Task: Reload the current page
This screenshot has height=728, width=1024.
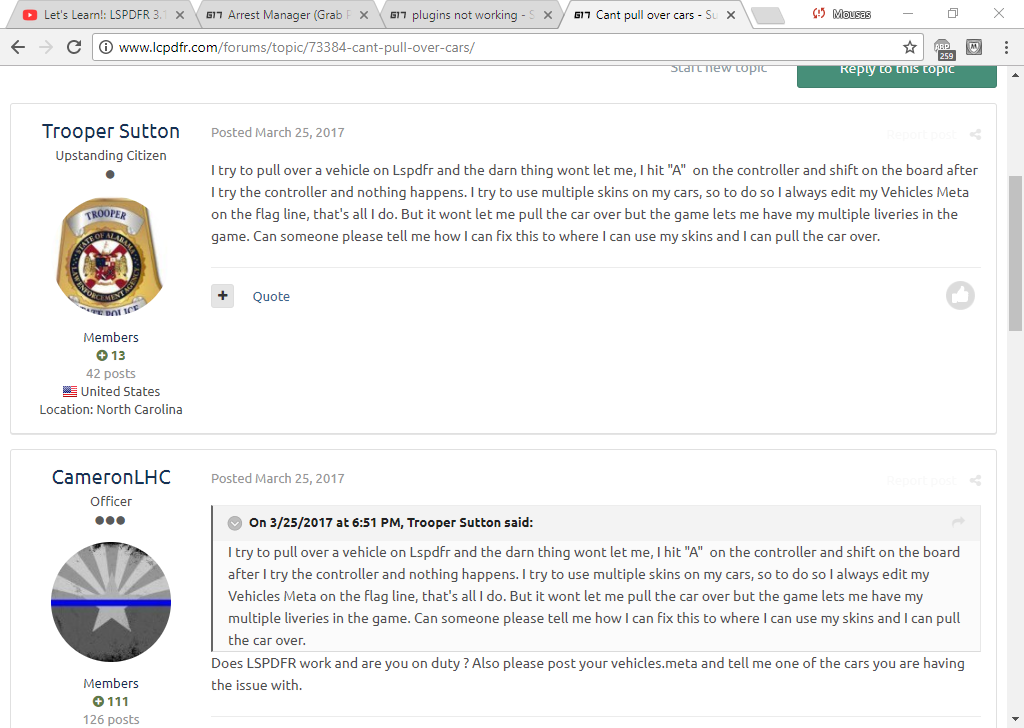Action: (74, 47)
